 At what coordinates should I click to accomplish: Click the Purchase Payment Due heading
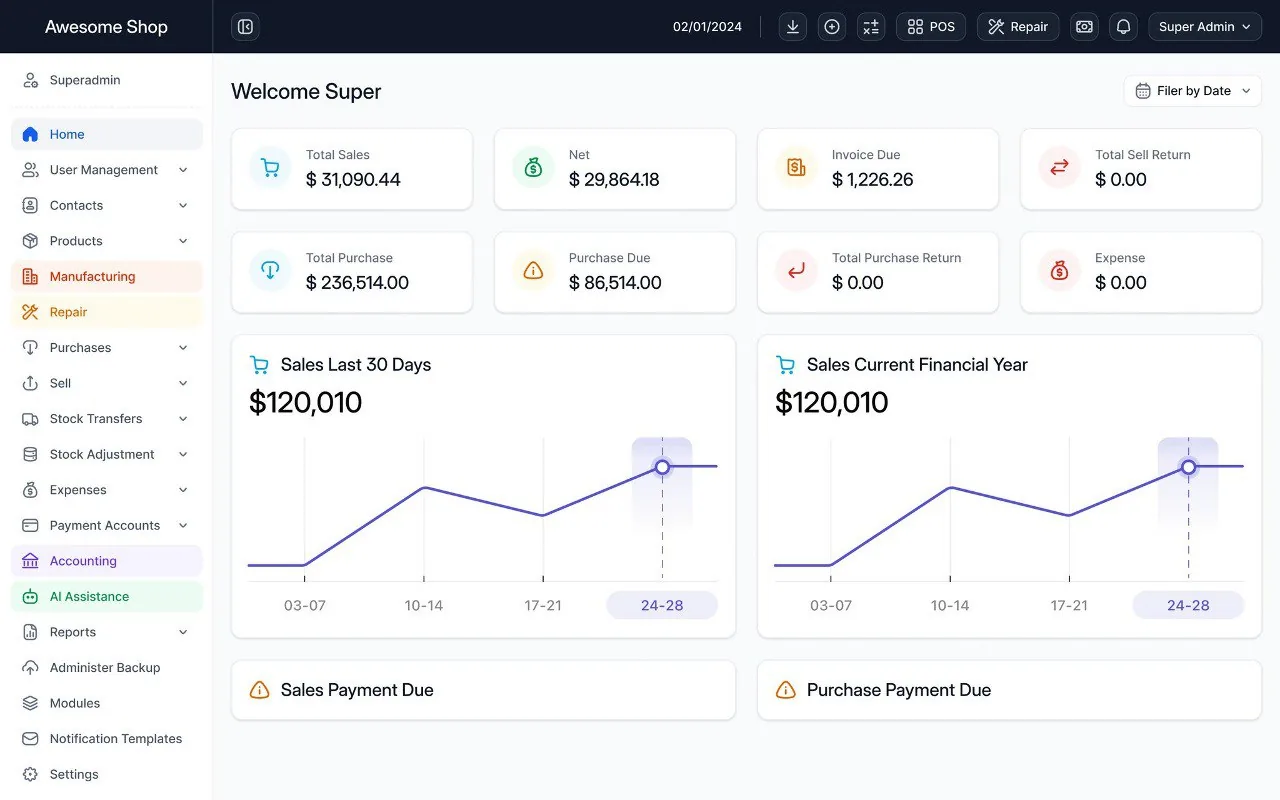899,690
